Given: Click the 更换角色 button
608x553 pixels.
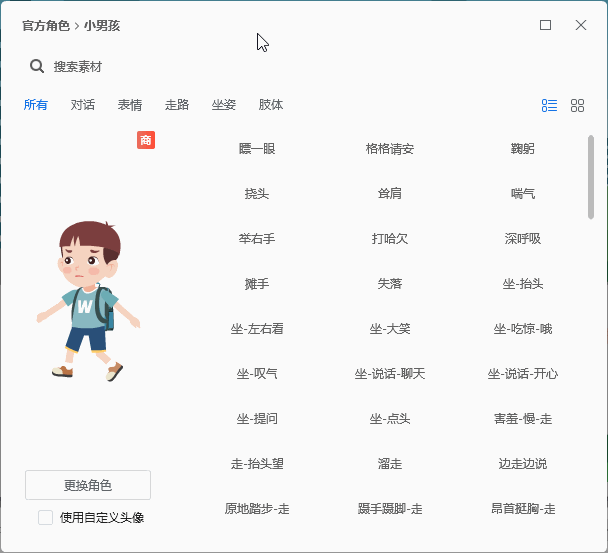Looking at the screenshot, I should click(88, 485).
